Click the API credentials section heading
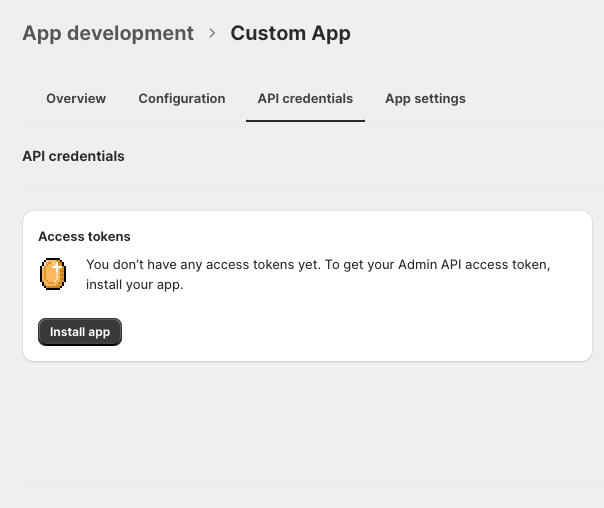 point(73,156)
